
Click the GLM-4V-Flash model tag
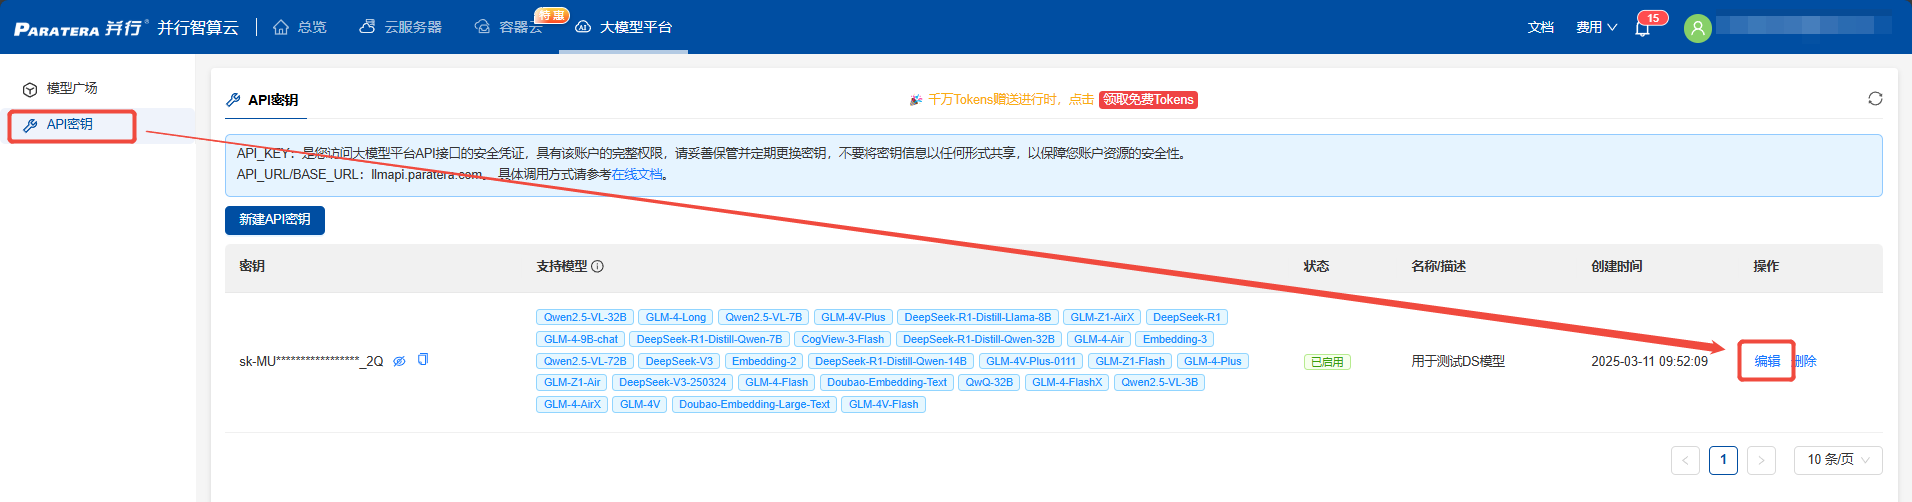884,405
